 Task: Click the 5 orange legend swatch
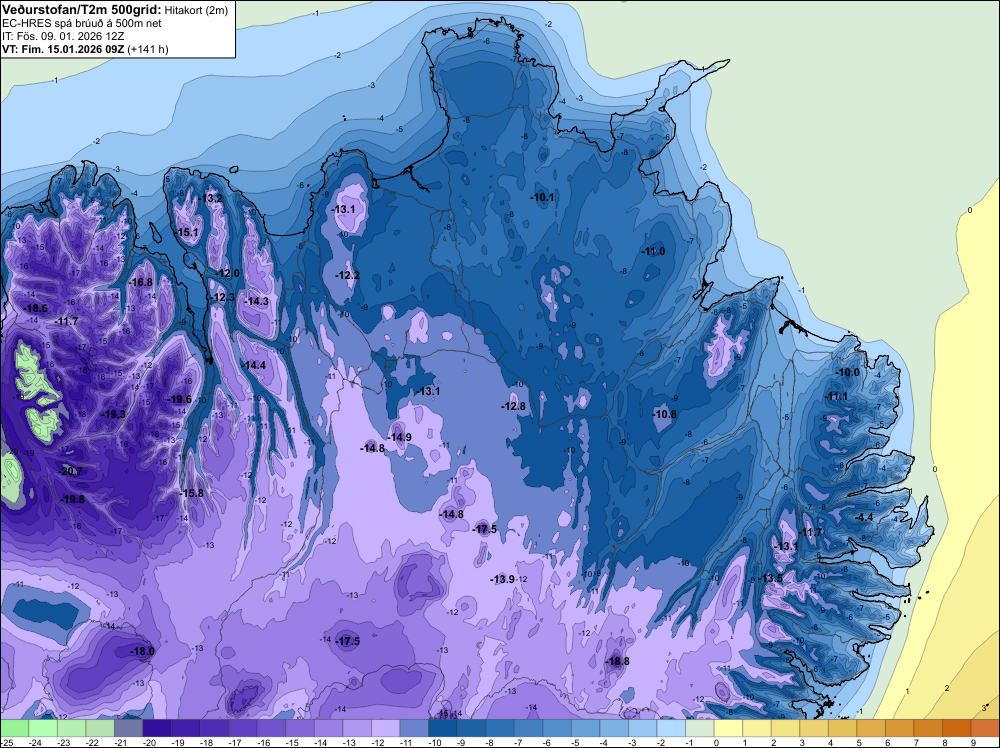[x=871, y=728]
